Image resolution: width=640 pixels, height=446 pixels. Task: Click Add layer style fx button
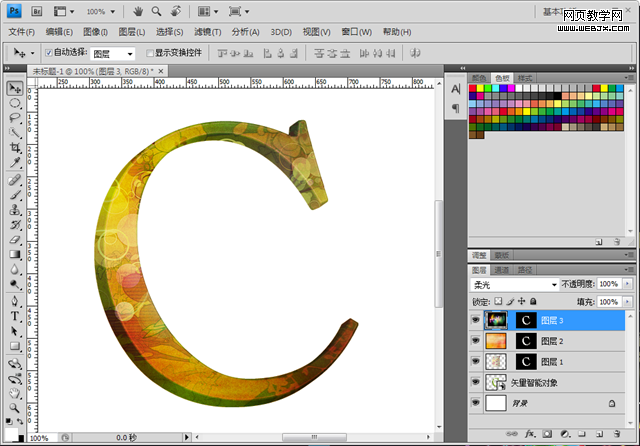tap(530, 434)
